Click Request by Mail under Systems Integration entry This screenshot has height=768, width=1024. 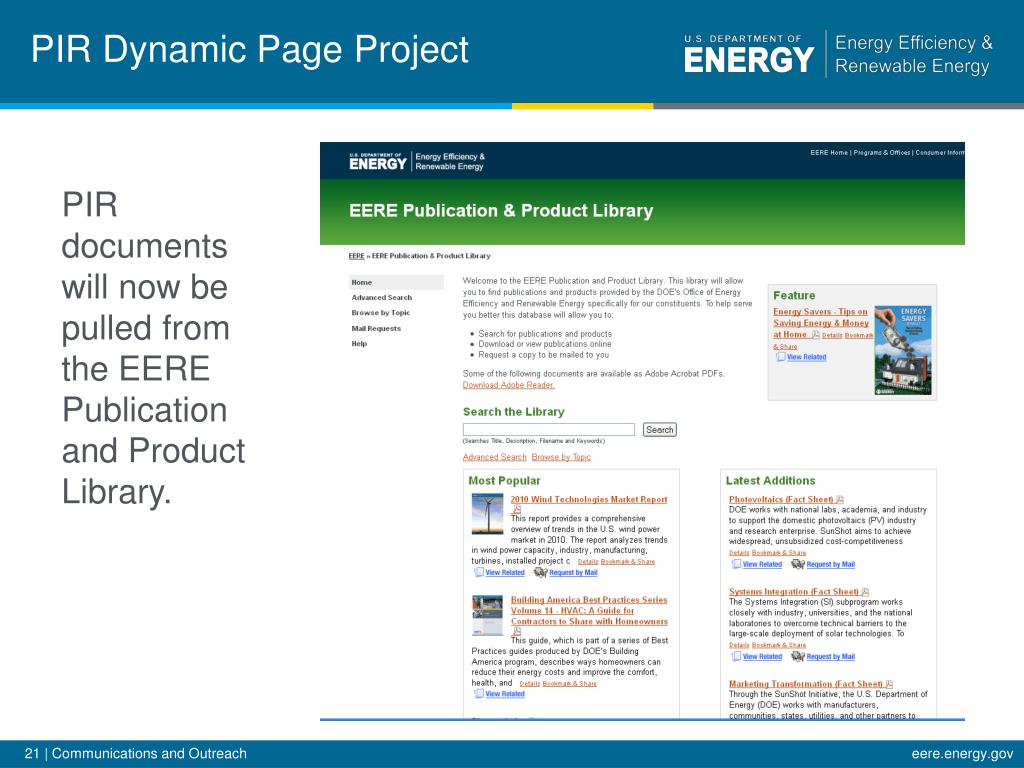point(830,657)
